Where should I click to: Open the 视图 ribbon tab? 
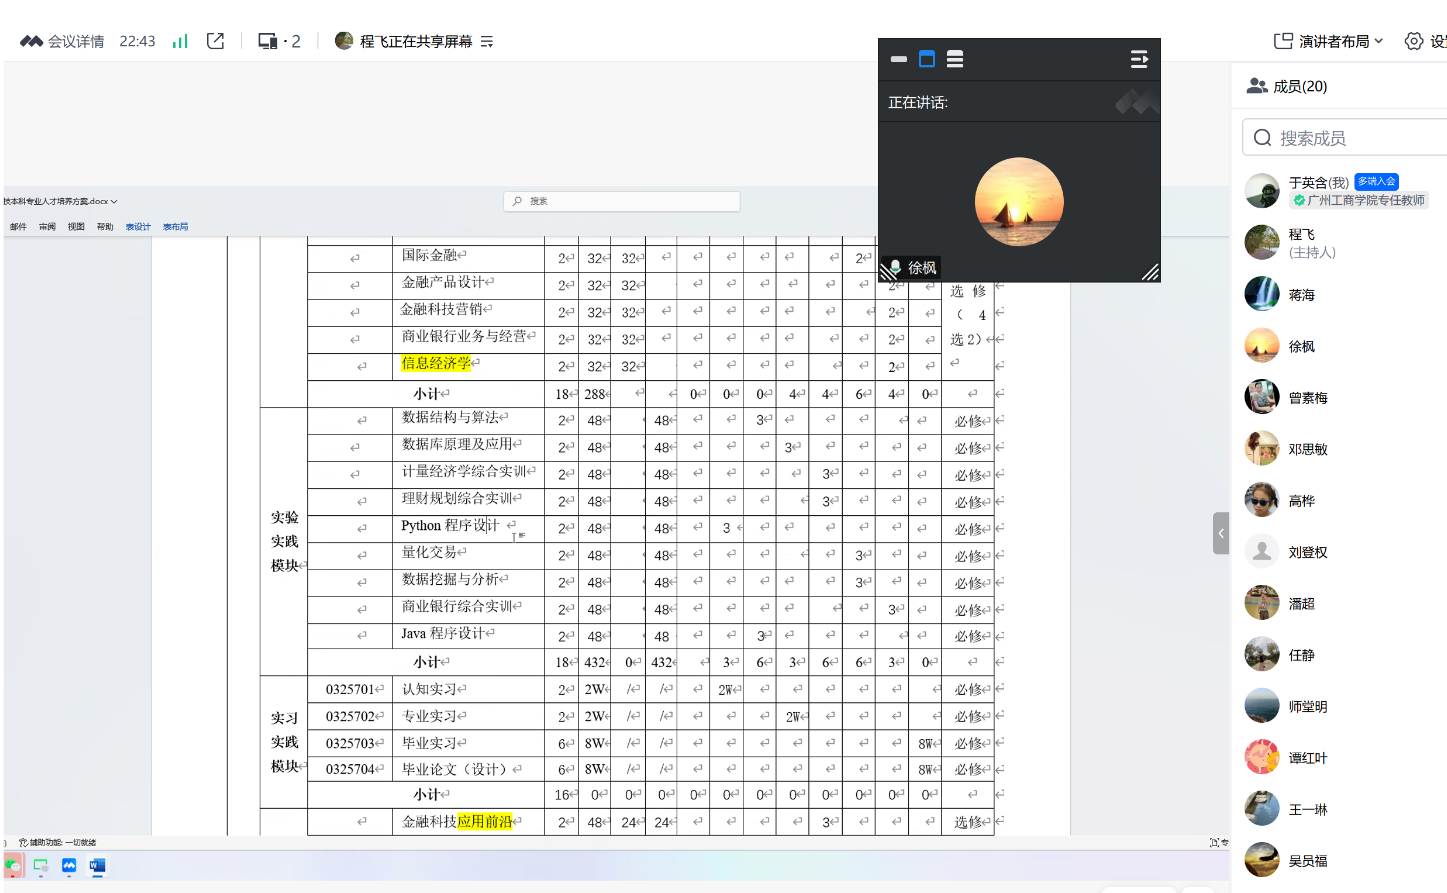pos(76,227)
